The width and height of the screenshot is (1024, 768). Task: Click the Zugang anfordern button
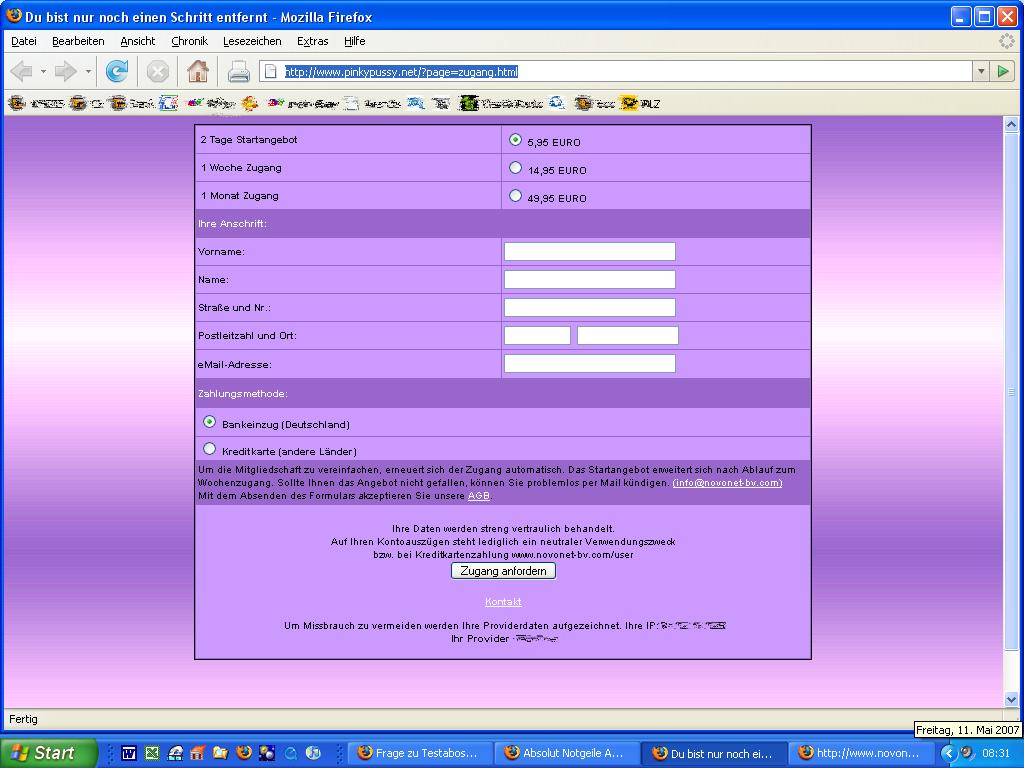(x=503, y=571)
